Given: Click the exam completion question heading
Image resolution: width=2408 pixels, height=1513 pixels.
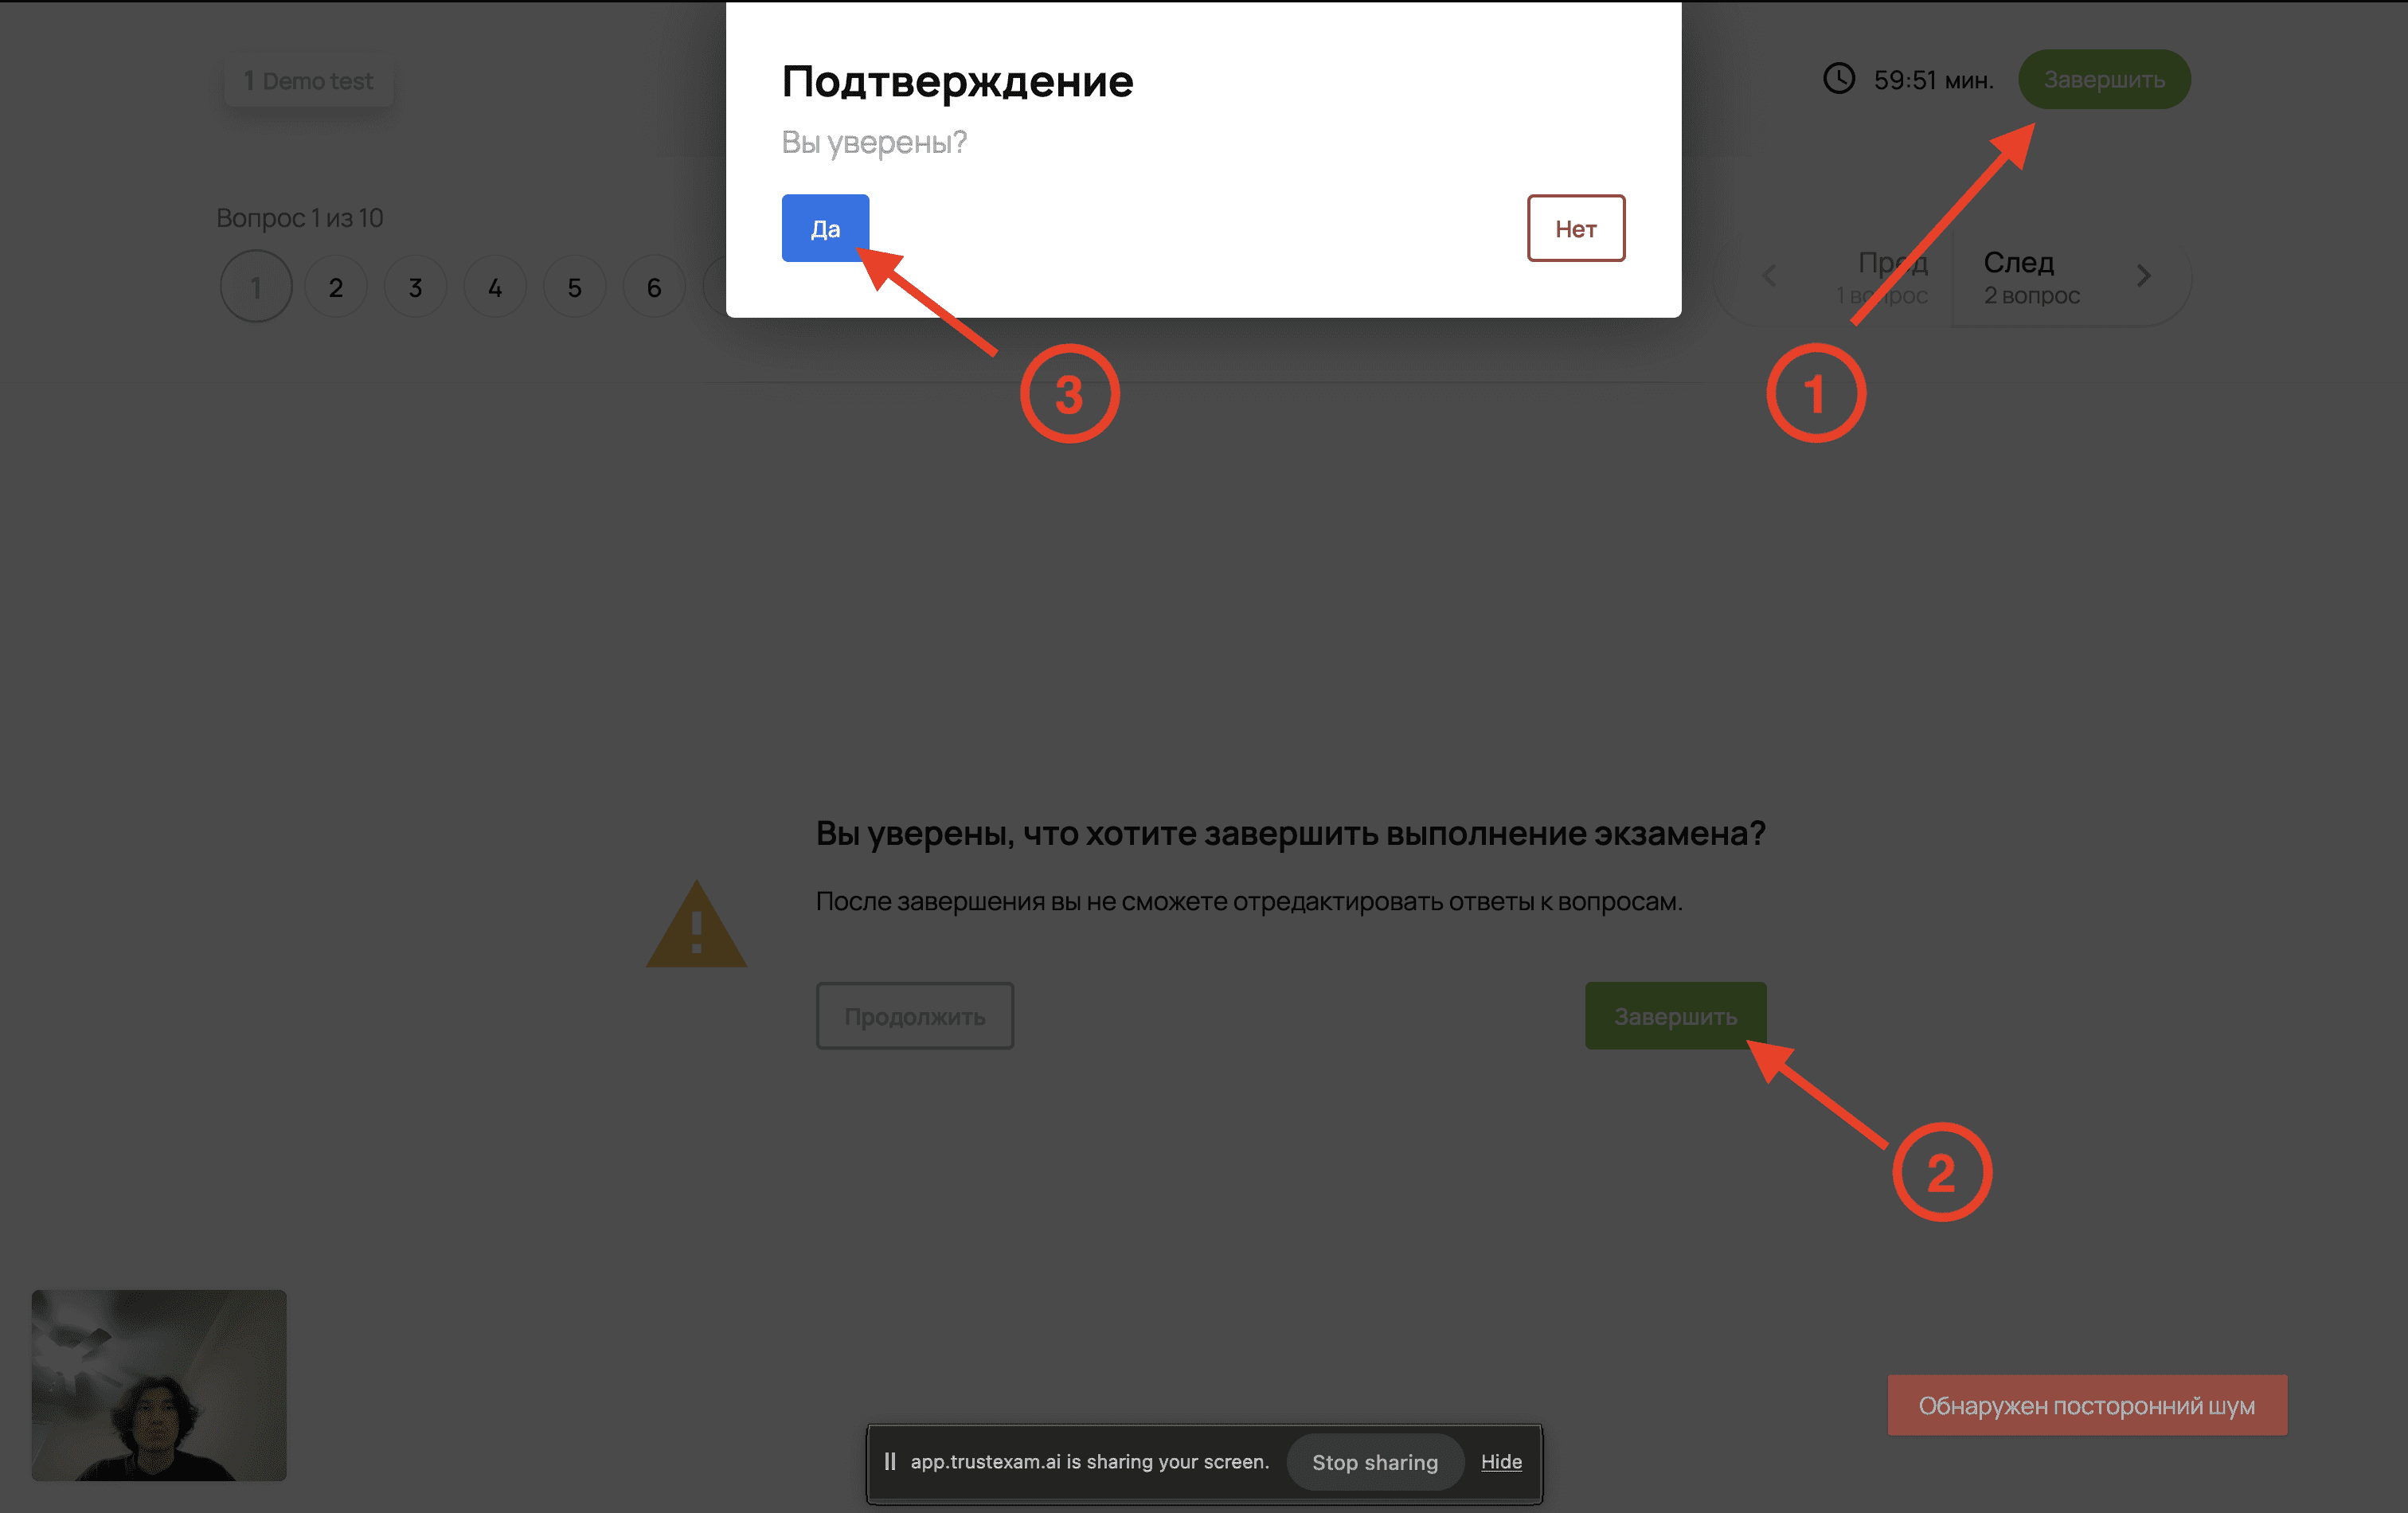Looking at the screenshot, I should (1291, 833).
